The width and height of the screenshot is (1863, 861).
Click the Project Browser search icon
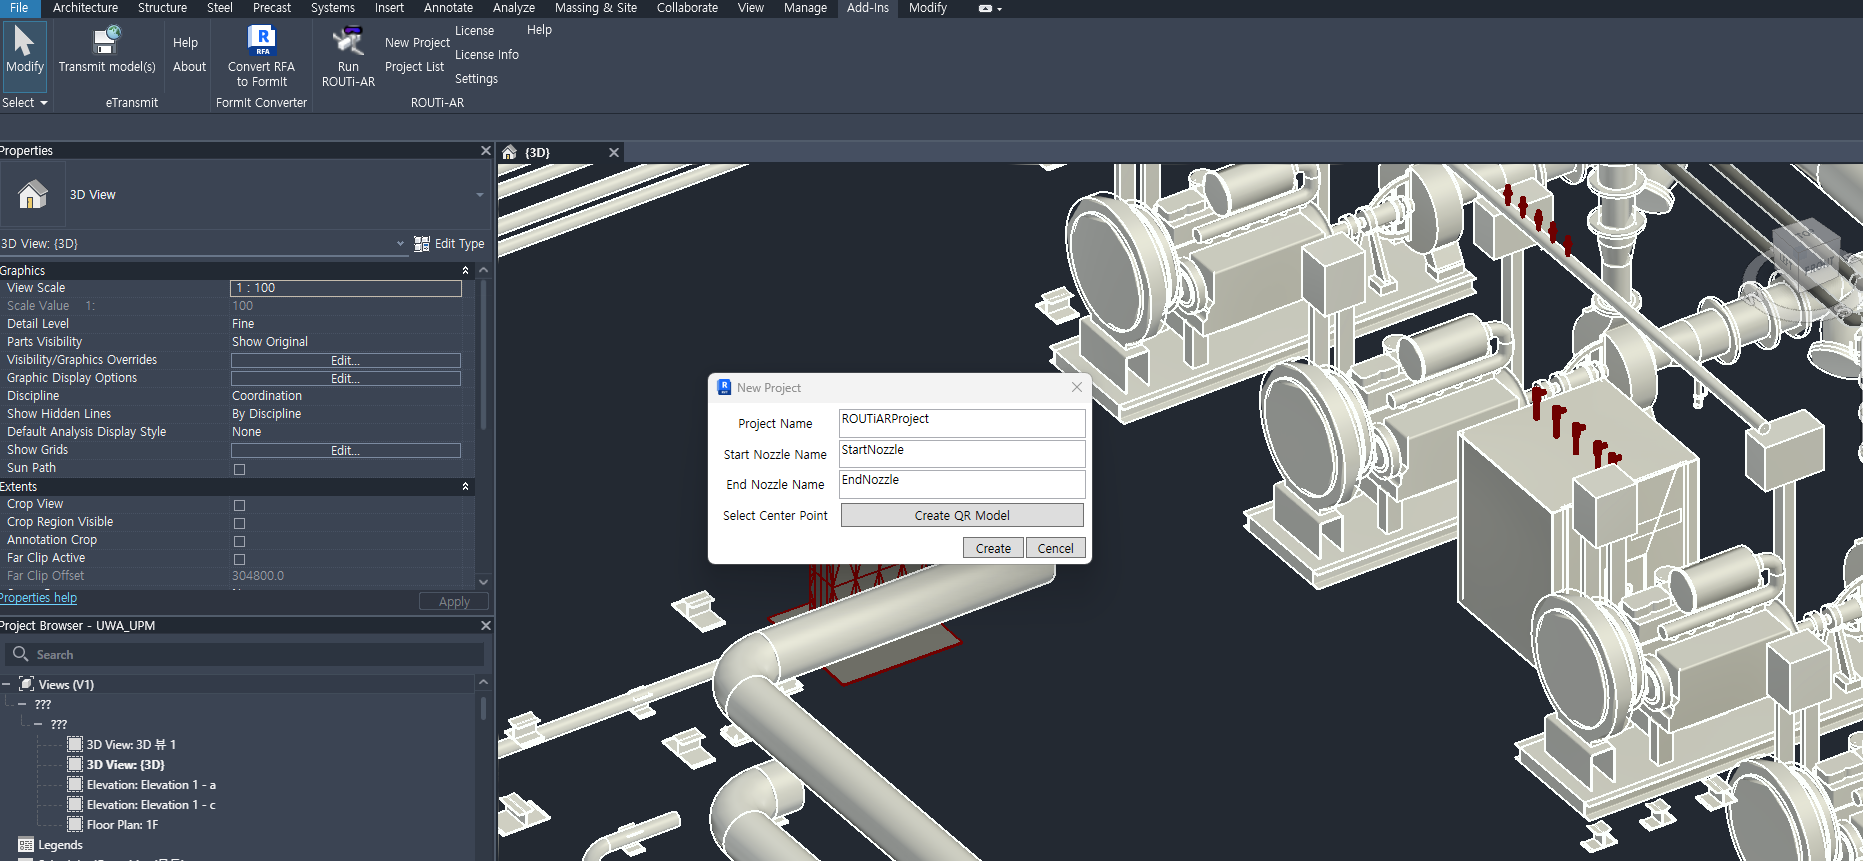[x=20, y=654]
